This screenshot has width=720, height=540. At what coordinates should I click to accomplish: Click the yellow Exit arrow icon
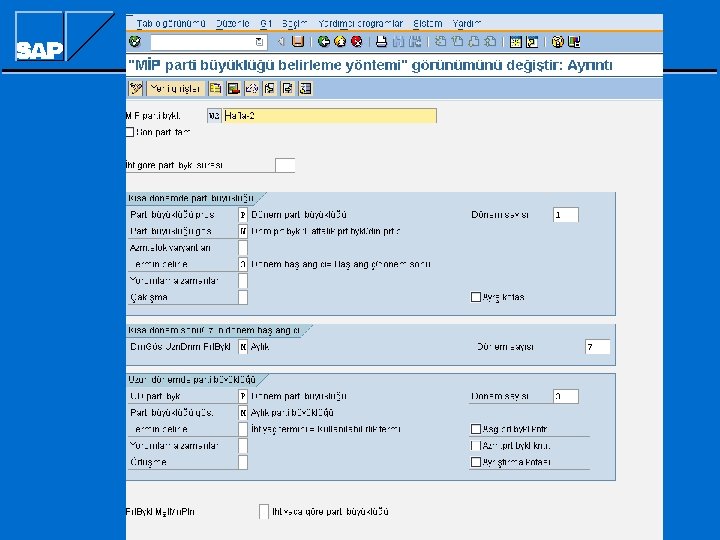340,42
